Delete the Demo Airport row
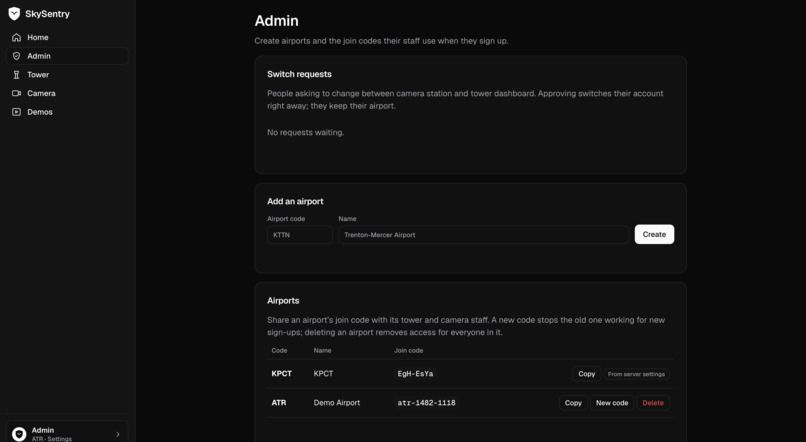This screenshot has height=442, width=806. tap(653, 402)
